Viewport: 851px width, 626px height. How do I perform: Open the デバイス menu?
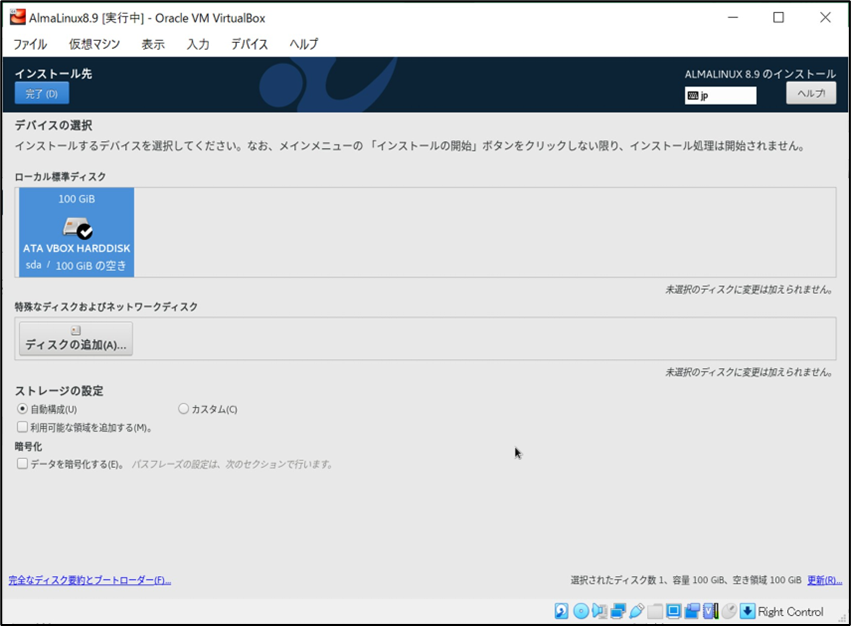coord(250,44)
